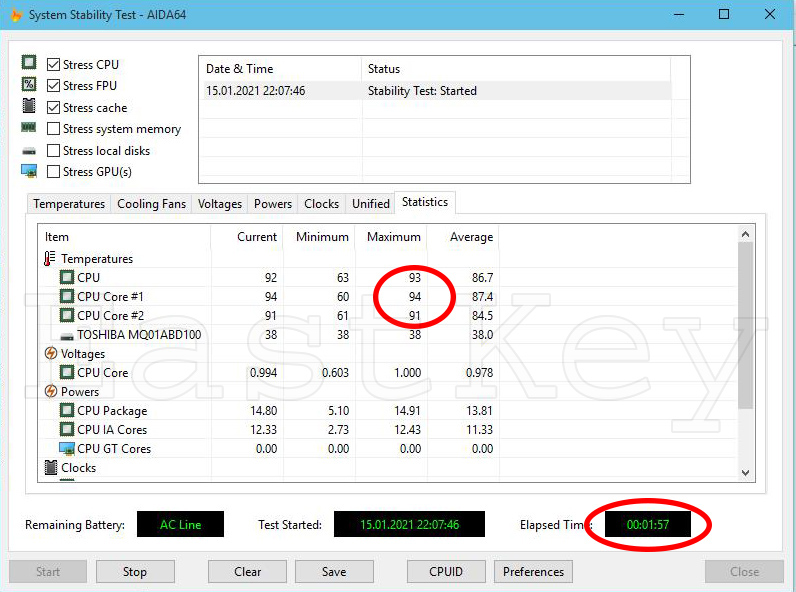Click the display icon of CPU GT Cores row

[x=67, y=449]
